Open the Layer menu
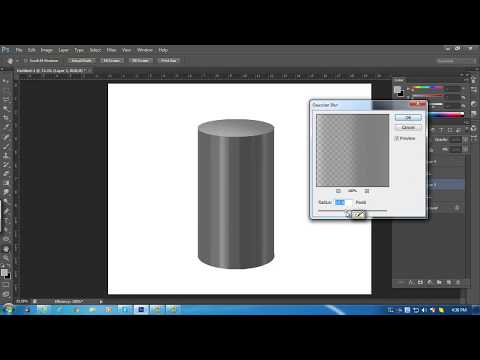 click(x=63, y=50)
